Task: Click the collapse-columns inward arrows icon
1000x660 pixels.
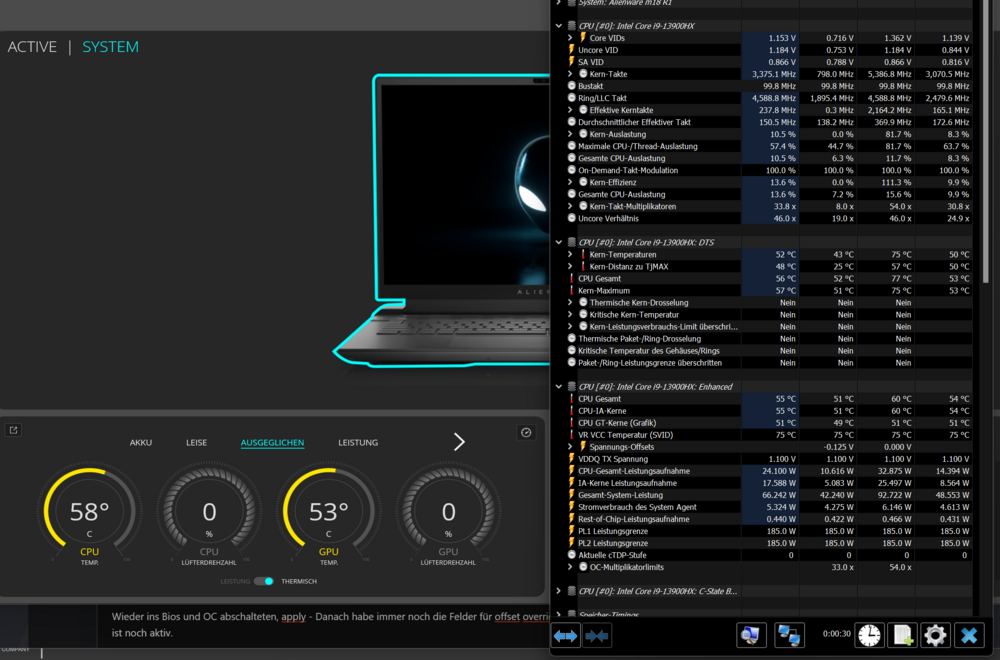Action: click(597, 635)
